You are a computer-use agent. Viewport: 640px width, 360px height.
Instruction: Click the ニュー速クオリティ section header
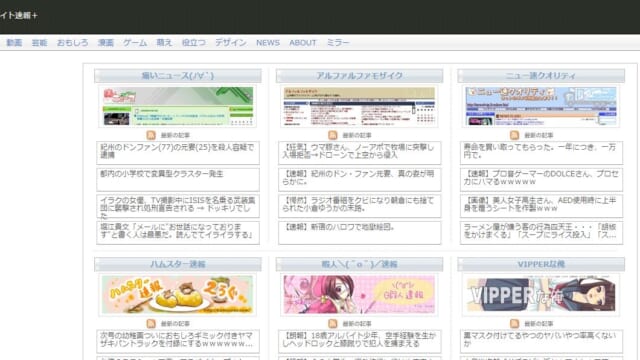[x=541, y=76]
